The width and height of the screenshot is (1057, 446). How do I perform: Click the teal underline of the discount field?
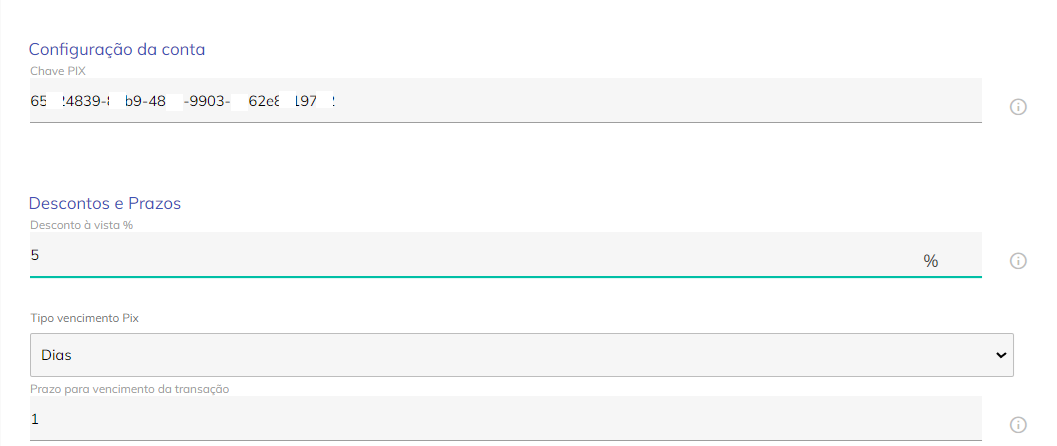click(x=506, y=276)
